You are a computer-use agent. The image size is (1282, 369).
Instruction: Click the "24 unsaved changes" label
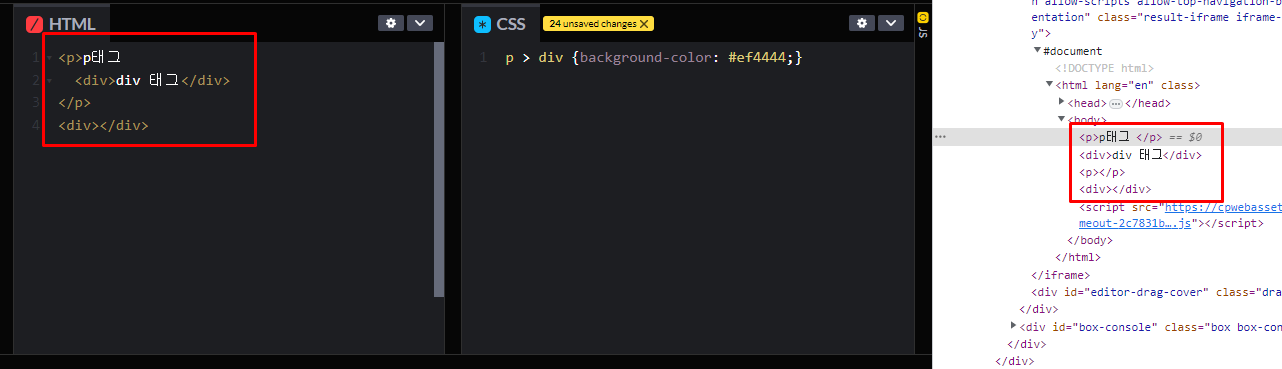tap(592, 23)
